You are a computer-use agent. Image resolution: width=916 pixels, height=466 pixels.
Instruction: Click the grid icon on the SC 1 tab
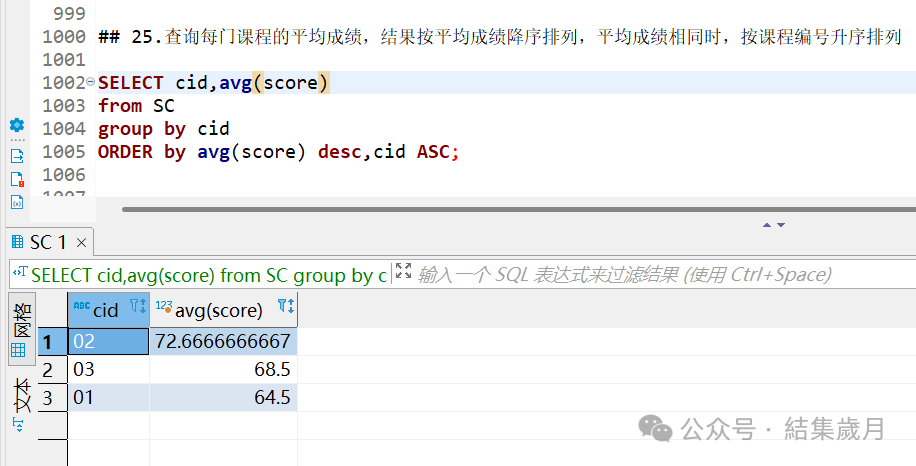tap(18, 242)
